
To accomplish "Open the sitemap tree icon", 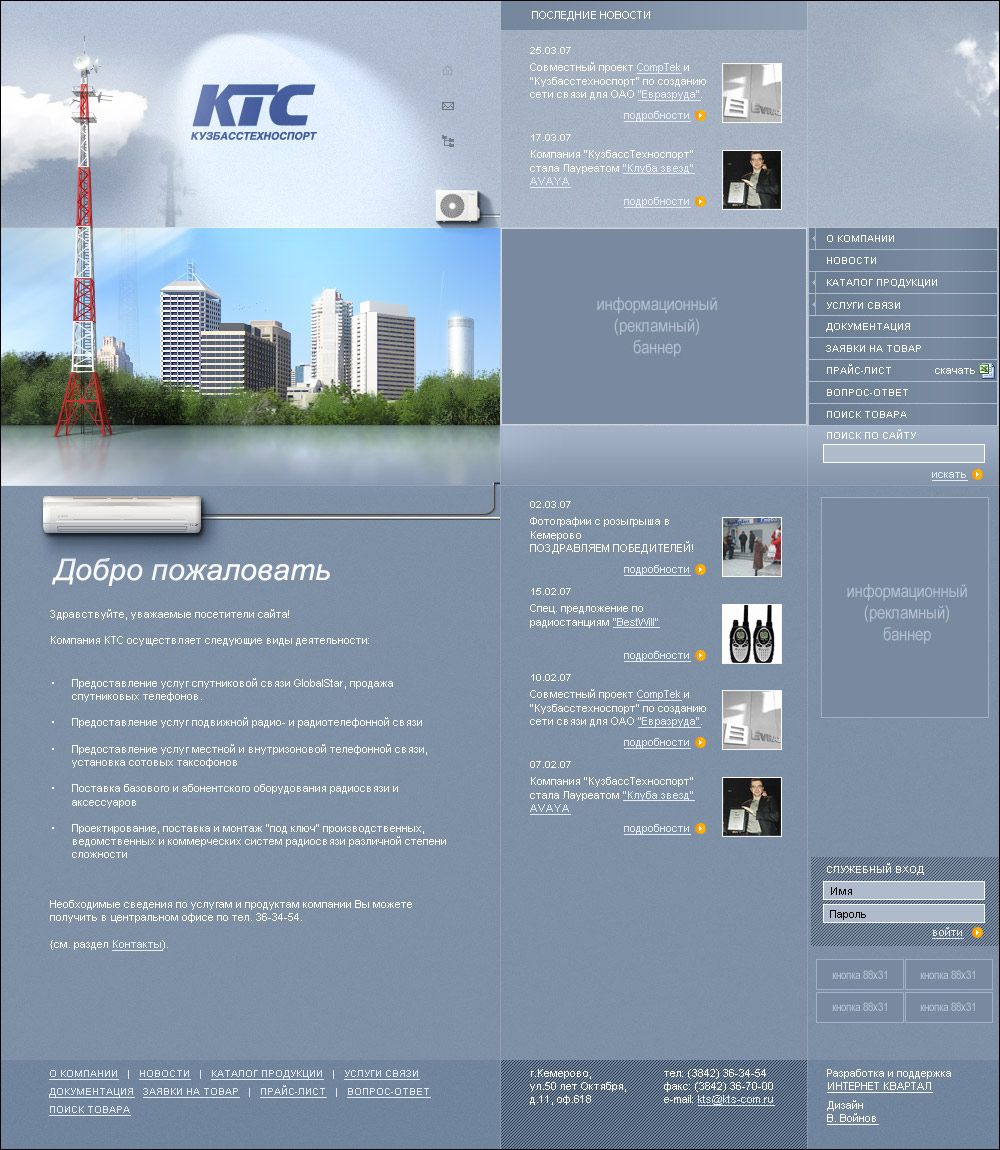I will 448,141.
